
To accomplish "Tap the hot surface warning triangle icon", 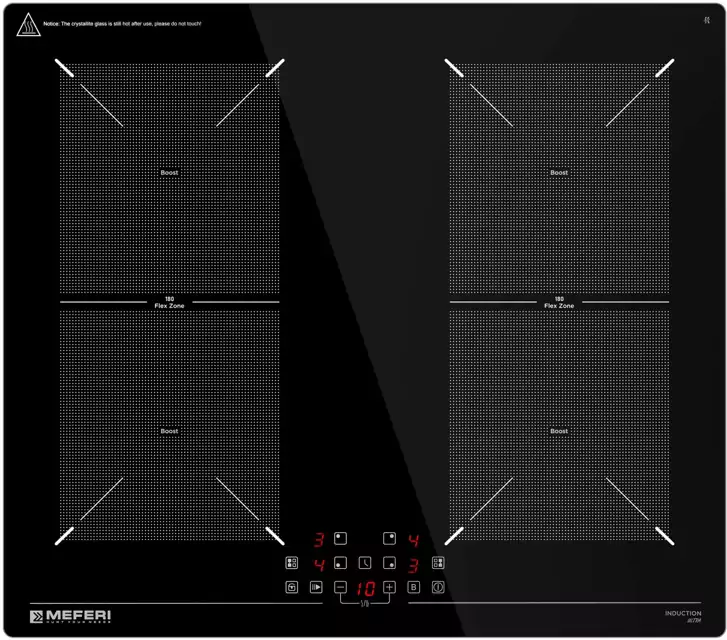I will (x=28, y=25).
